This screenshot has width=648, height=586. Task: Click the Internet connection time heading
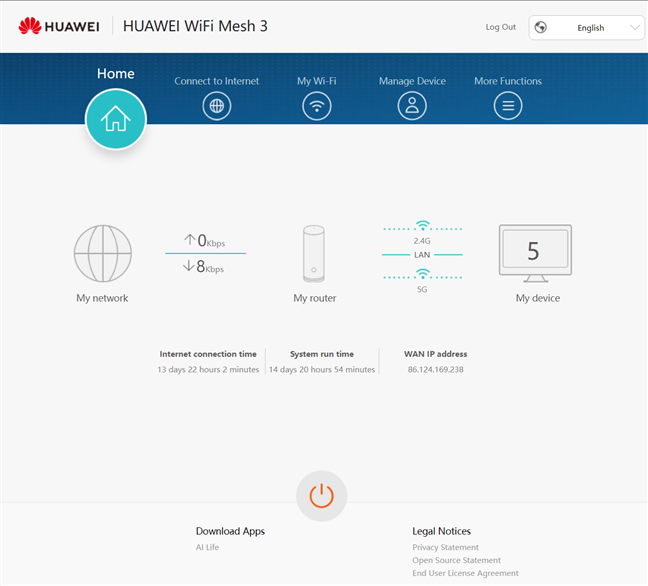pyautogui.click(x=208, y=354)
